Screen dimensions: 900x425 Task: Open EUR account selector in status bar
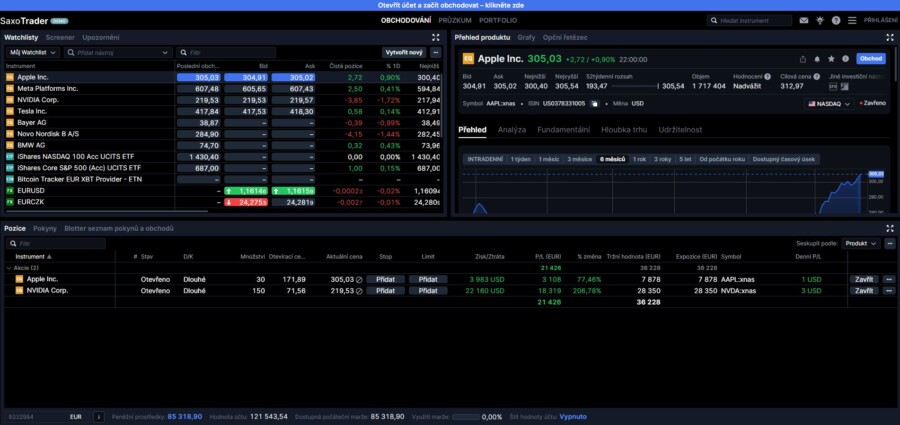[x=76, y=417]
